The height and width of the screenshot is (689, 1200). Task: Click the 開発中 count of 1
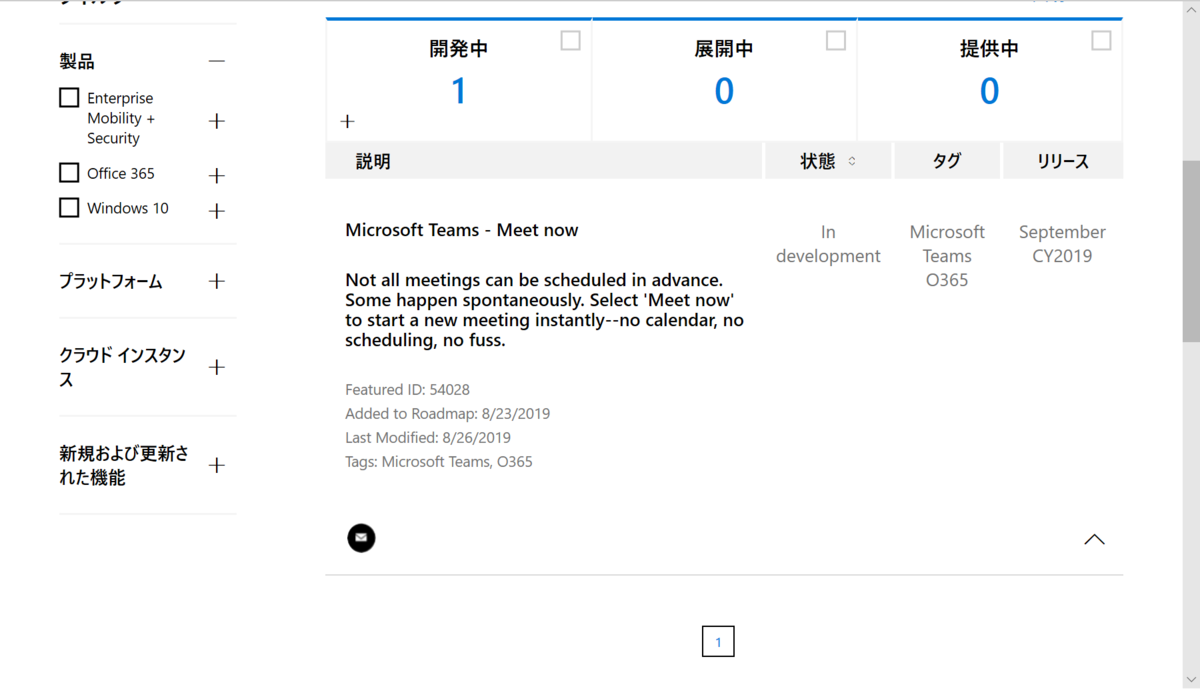coord(459,91)
